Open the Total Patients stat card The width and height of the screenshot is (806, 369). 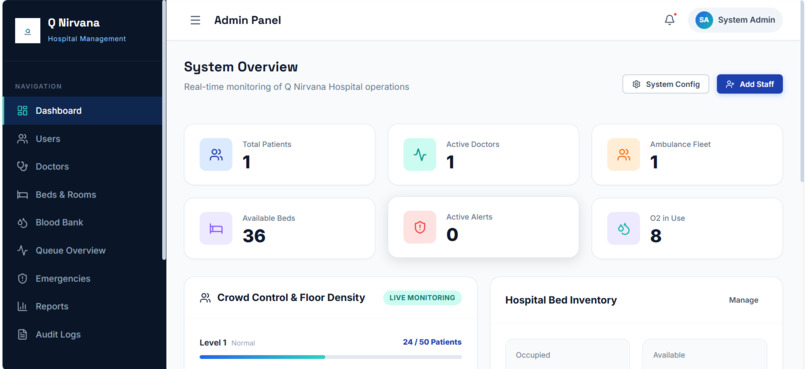click(280, 154)
